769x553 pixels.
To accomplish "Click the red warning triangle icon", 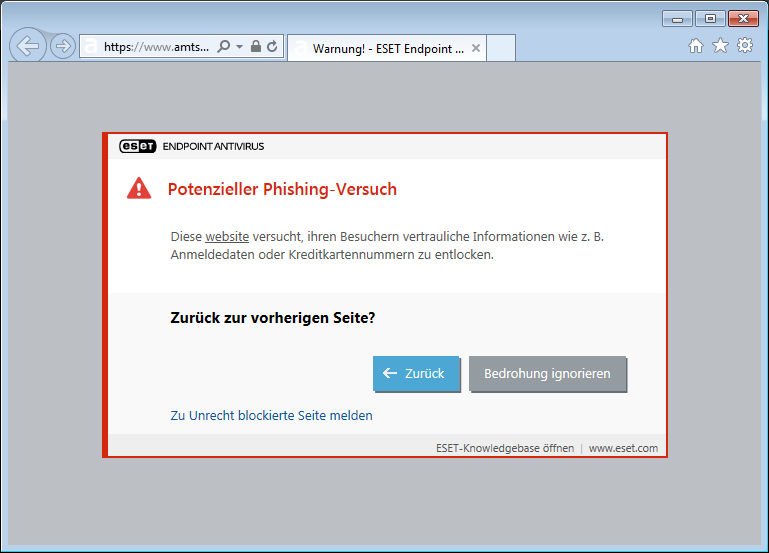I will (139, 188).
